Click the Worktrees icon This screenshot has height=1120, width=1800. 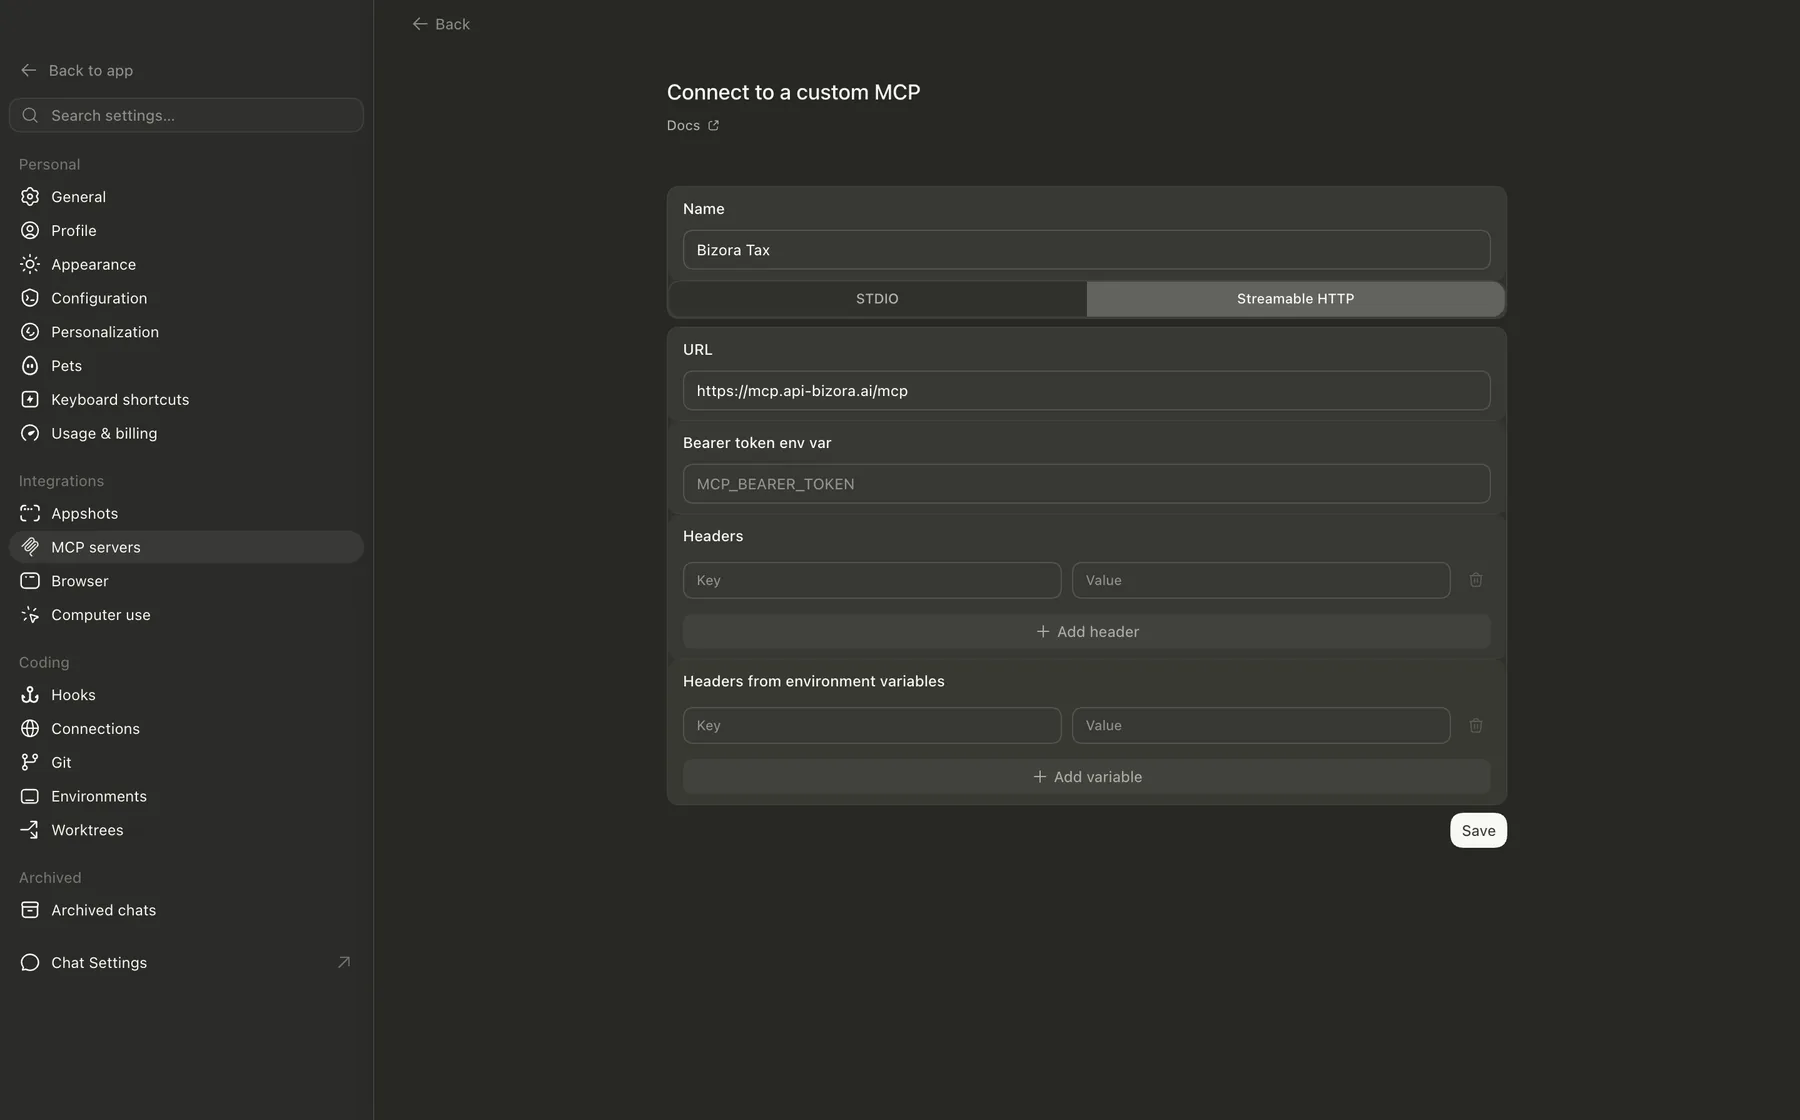[30, 830]
